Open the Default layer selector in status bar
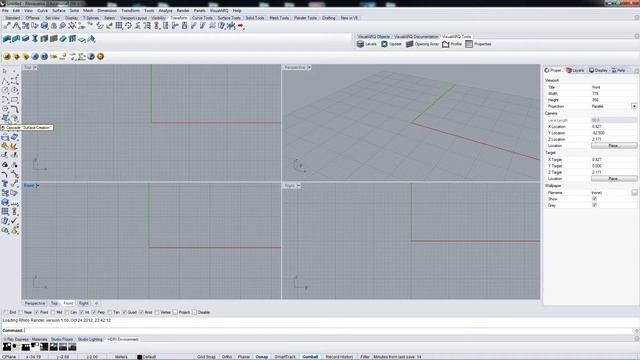 149,357
